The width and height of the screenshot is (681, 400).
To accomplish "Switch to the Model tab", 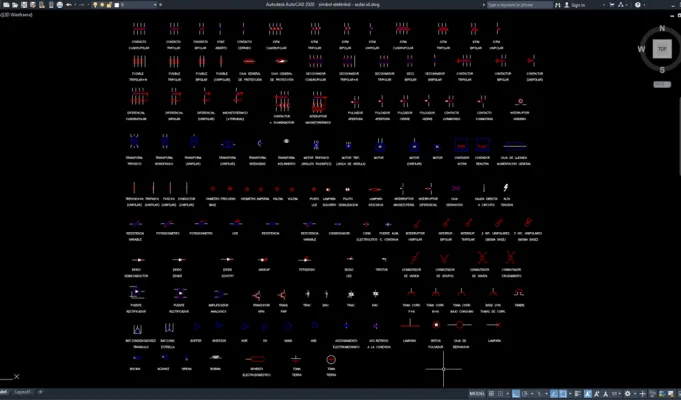I will coord(3,392).
